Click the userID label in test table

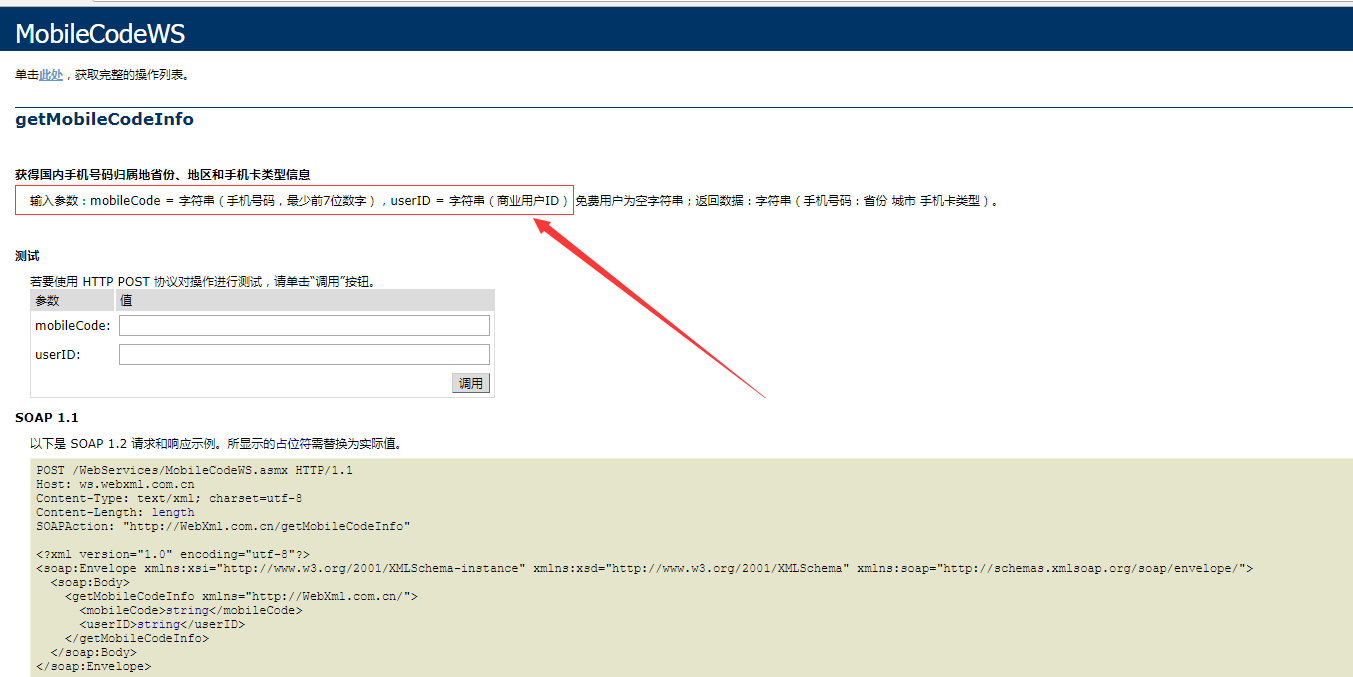[57, 355]
